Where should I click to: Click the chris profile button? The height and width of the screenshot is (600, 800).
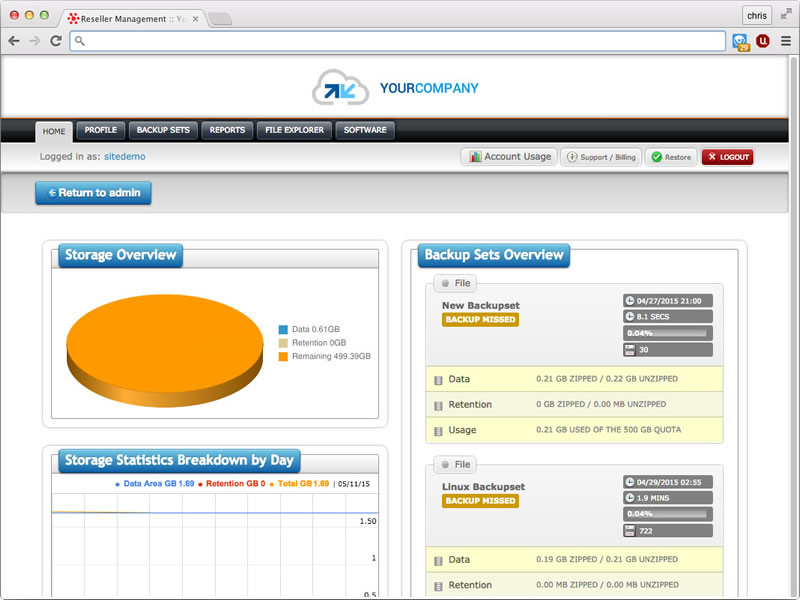pos(757,16)
